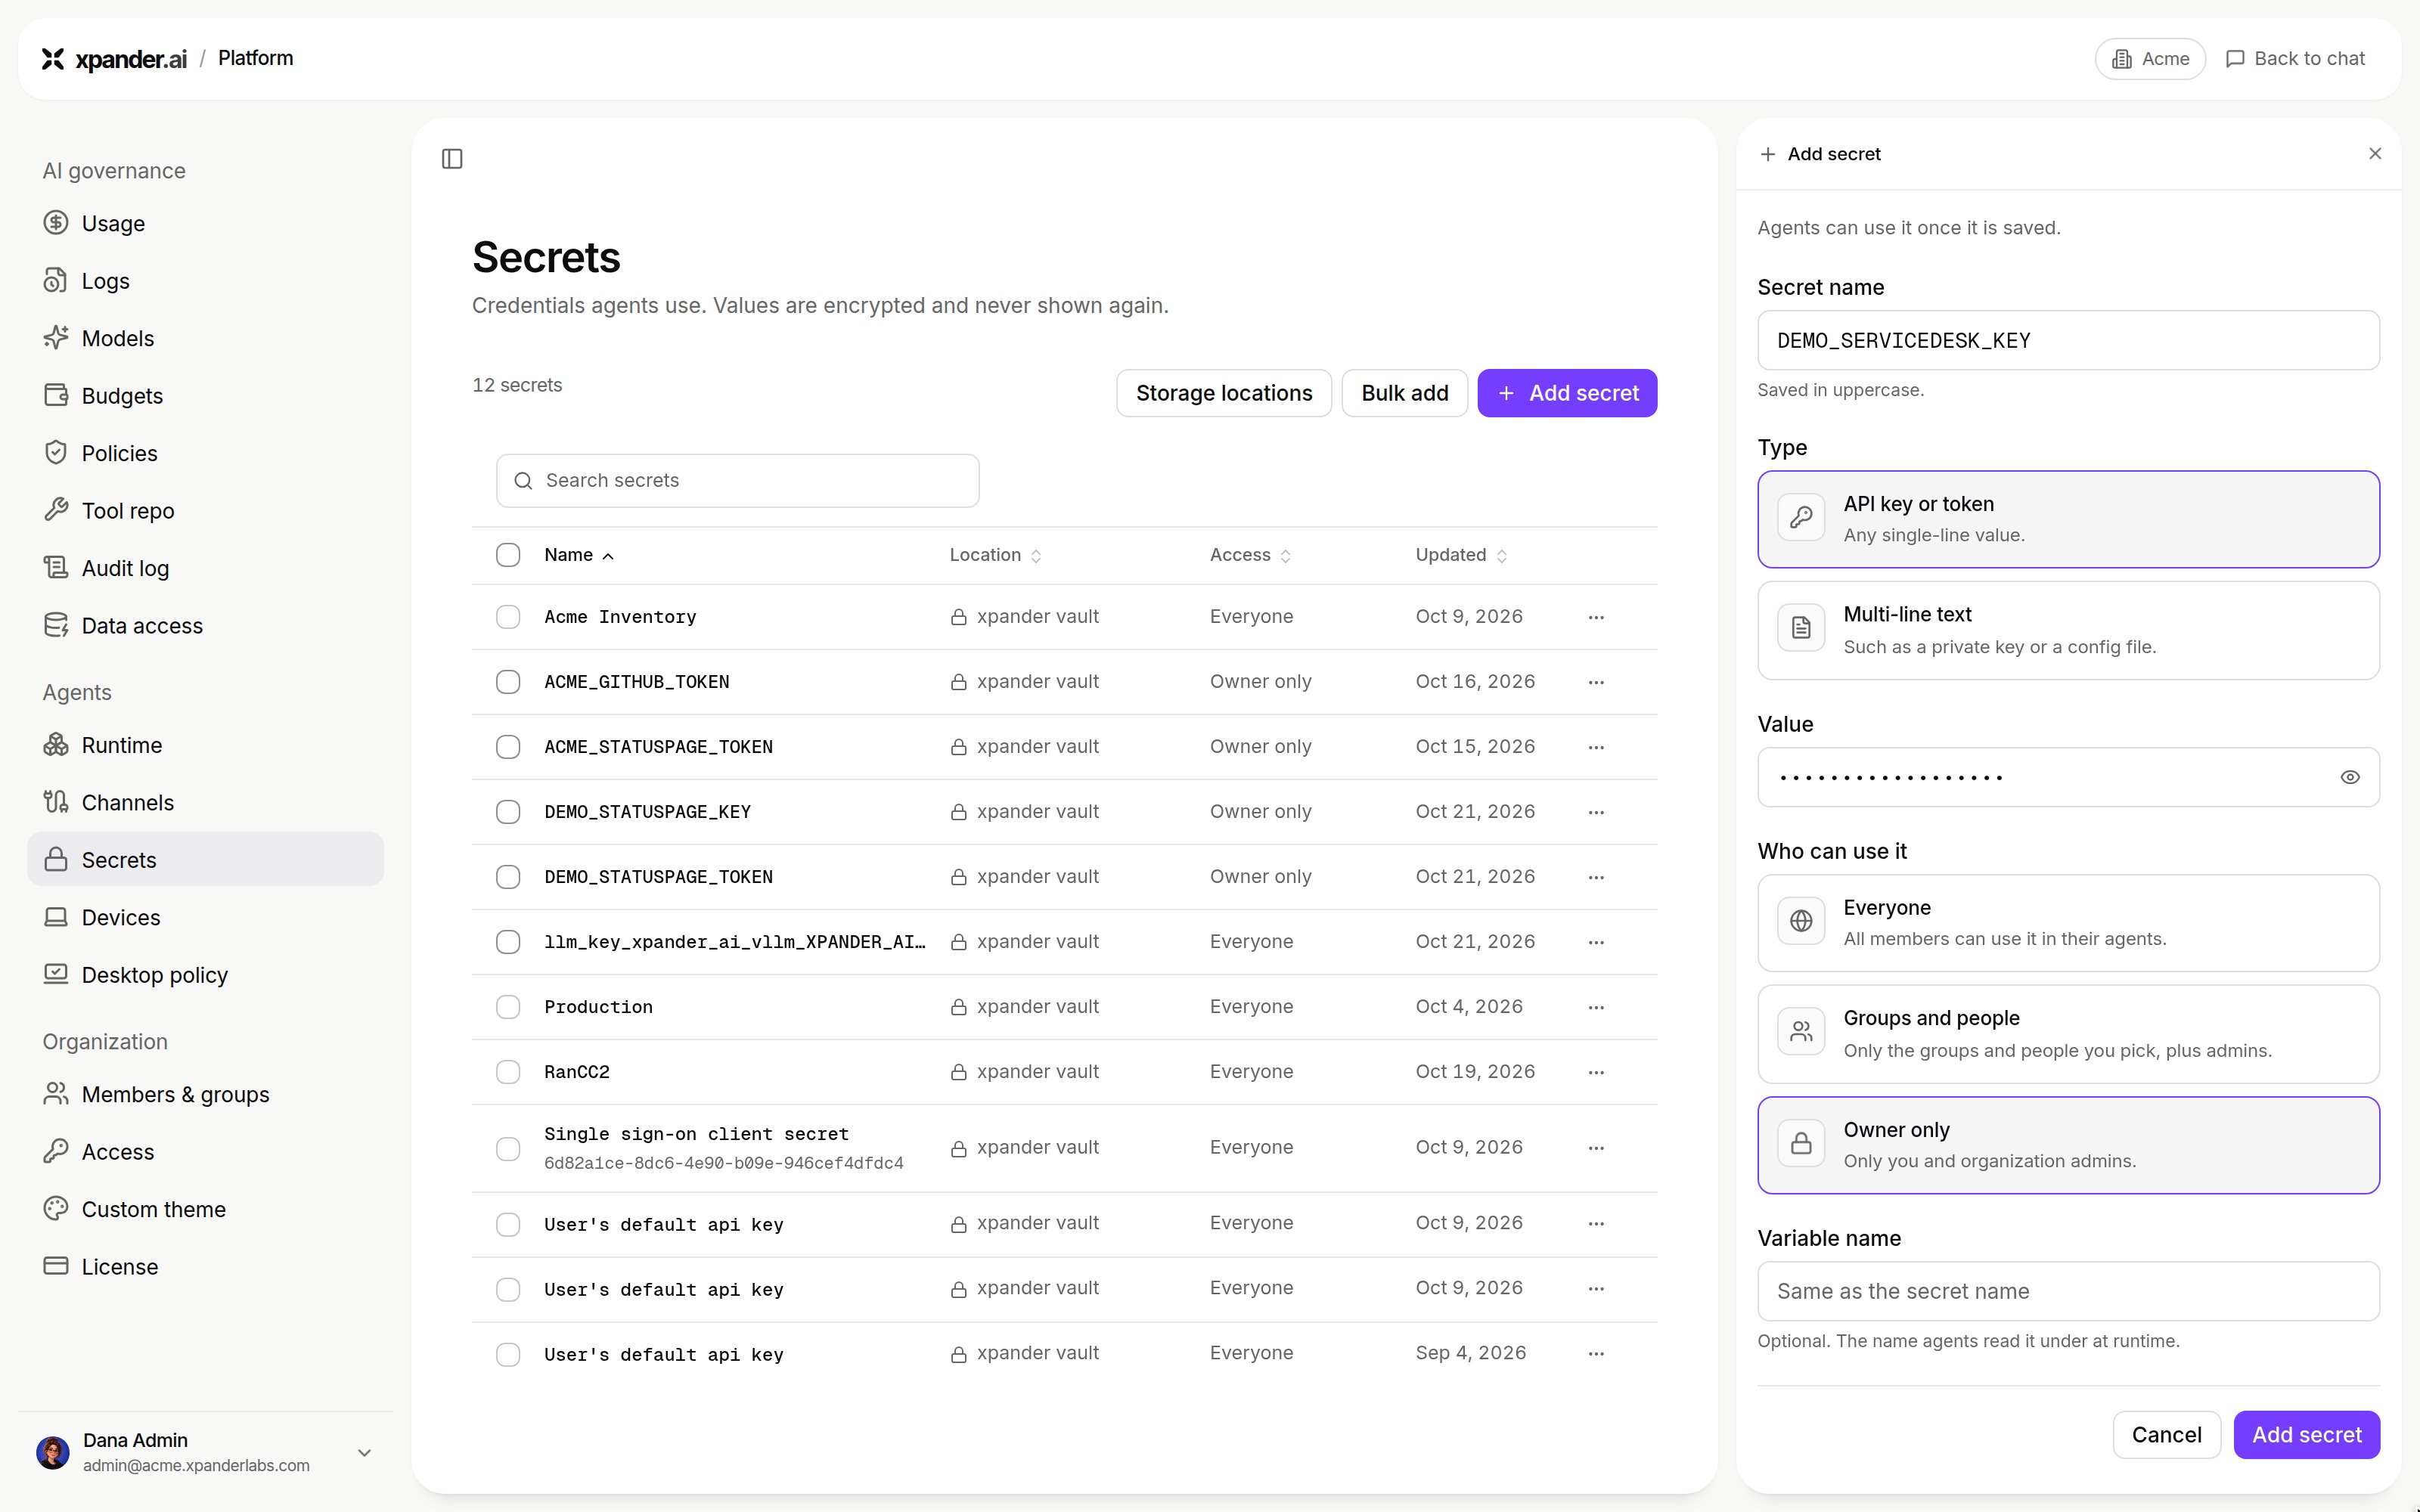
Task: Check the DEMO_STATUSPAGE_TOKEN row checkbox
Action: tap(508, 877)
